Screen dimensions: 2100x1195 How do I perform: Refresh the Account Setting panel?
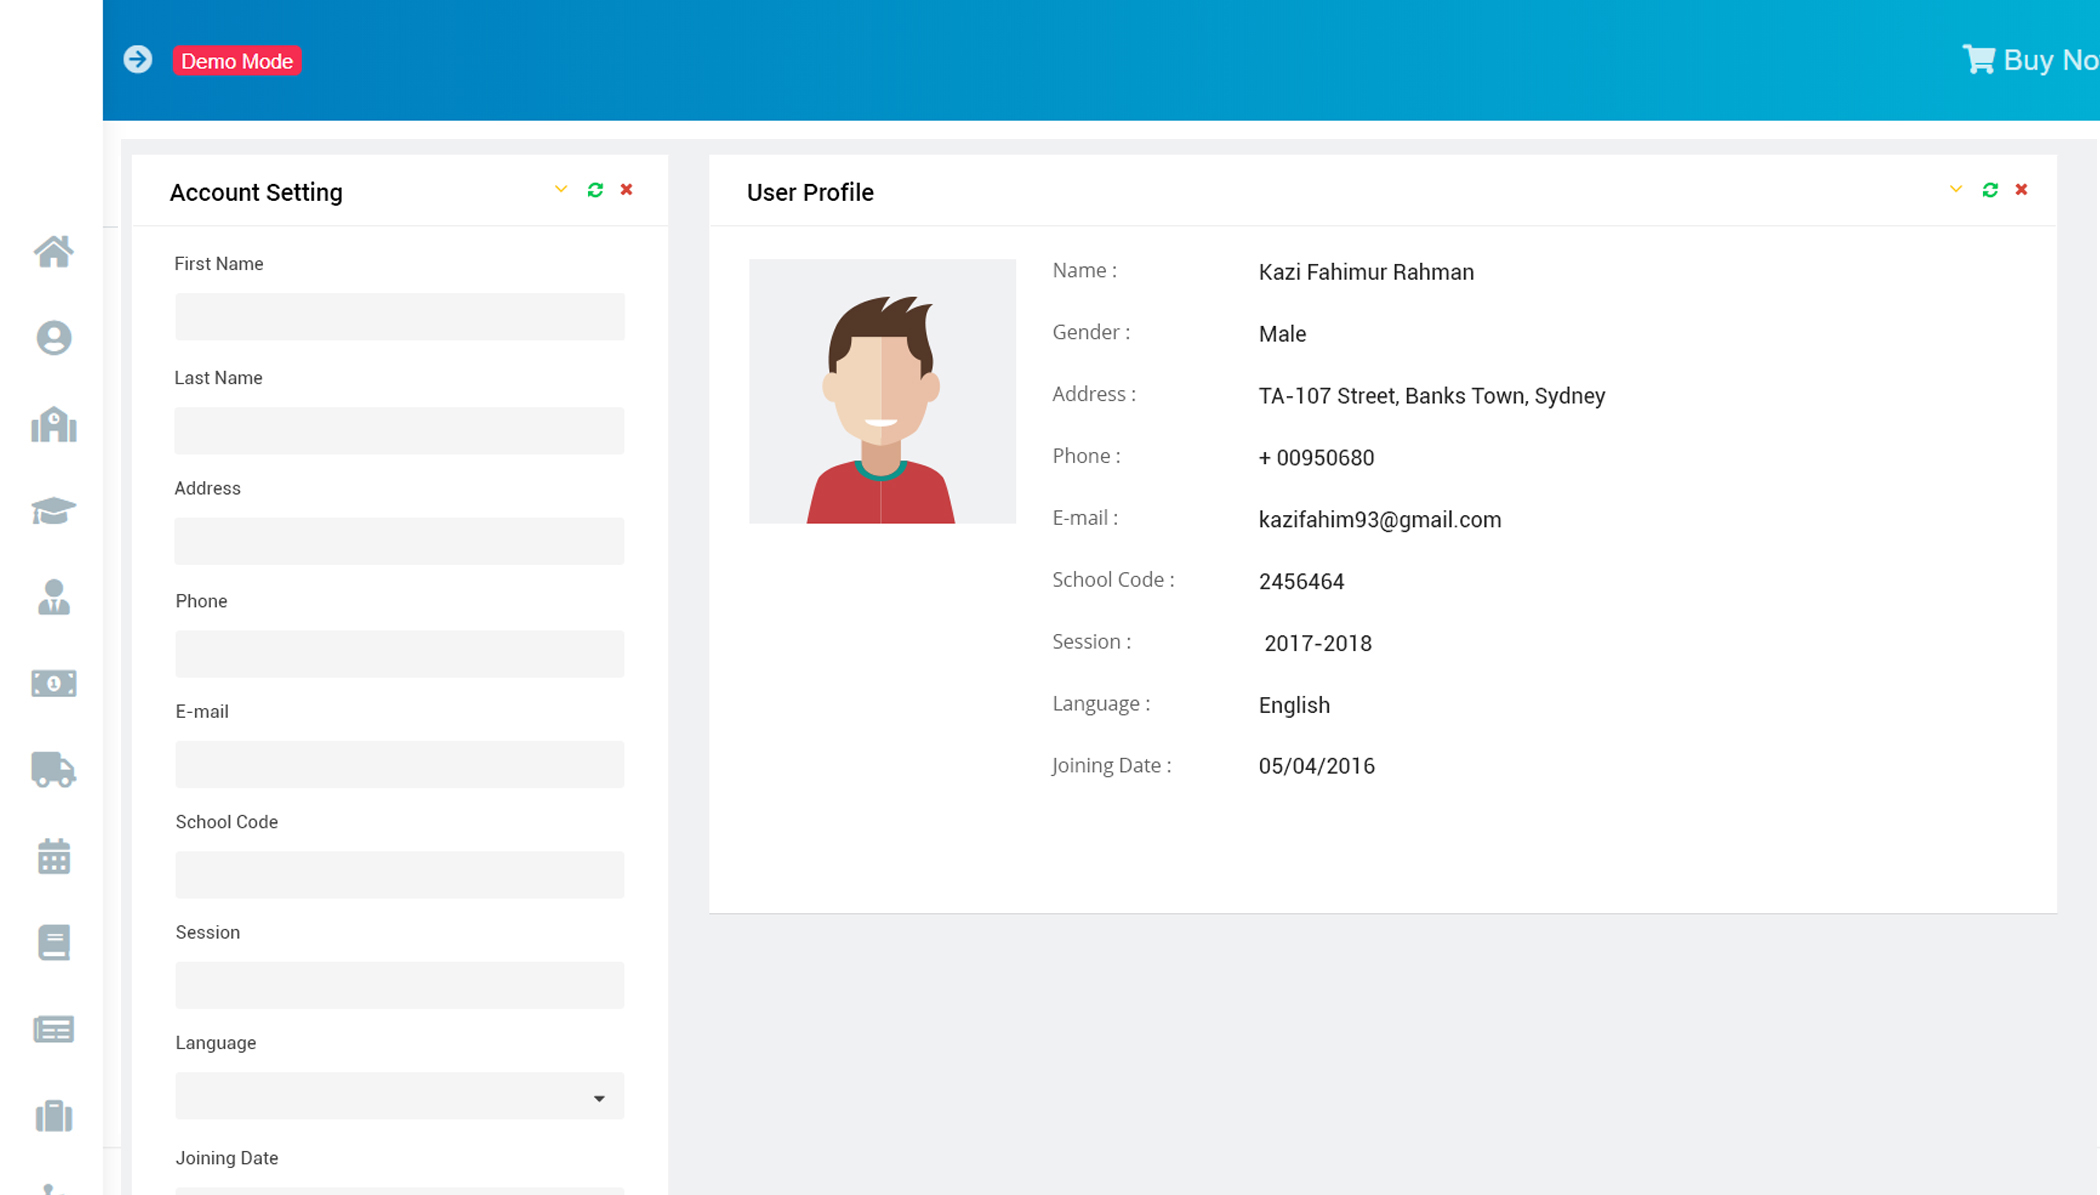point(595,190)
